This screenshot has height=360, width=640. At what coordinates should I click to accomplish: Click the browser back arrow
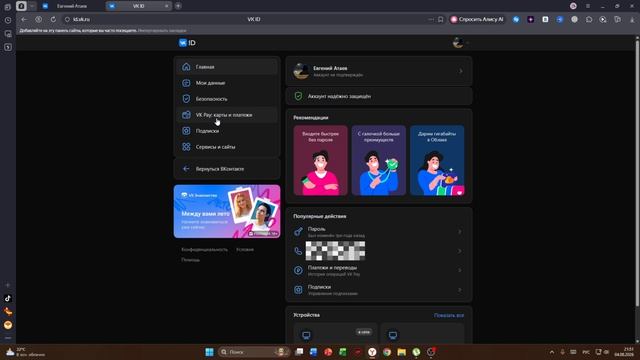coord(24,19)
